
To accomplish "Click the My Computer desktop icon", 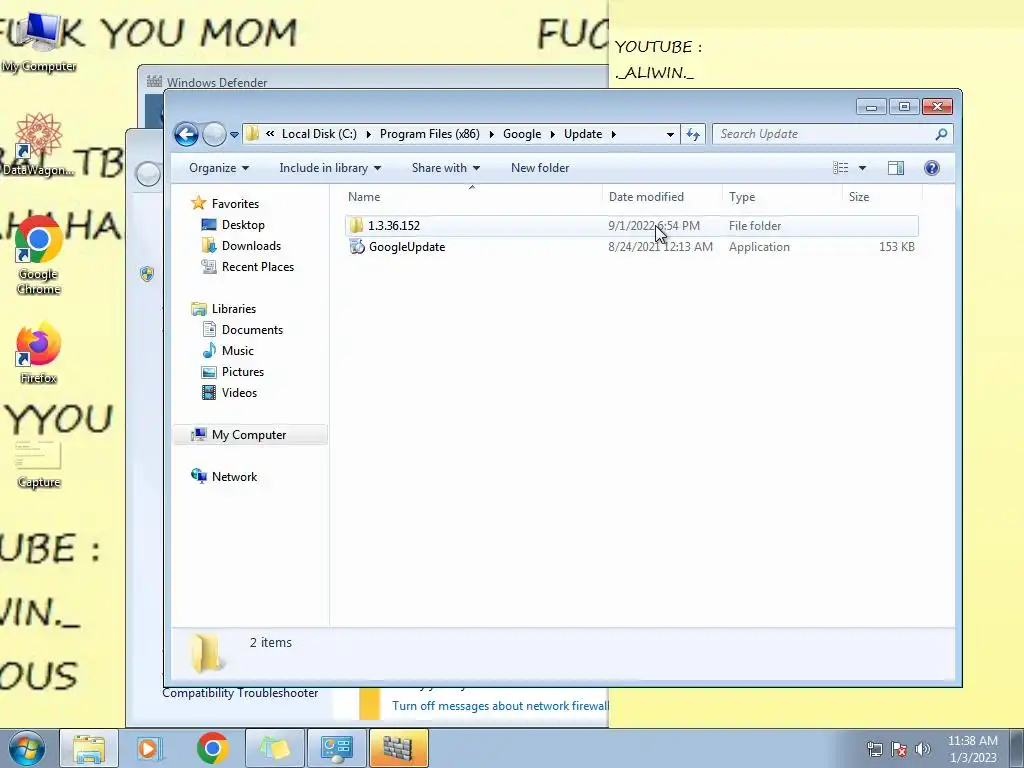I will (x=39, y=43).
